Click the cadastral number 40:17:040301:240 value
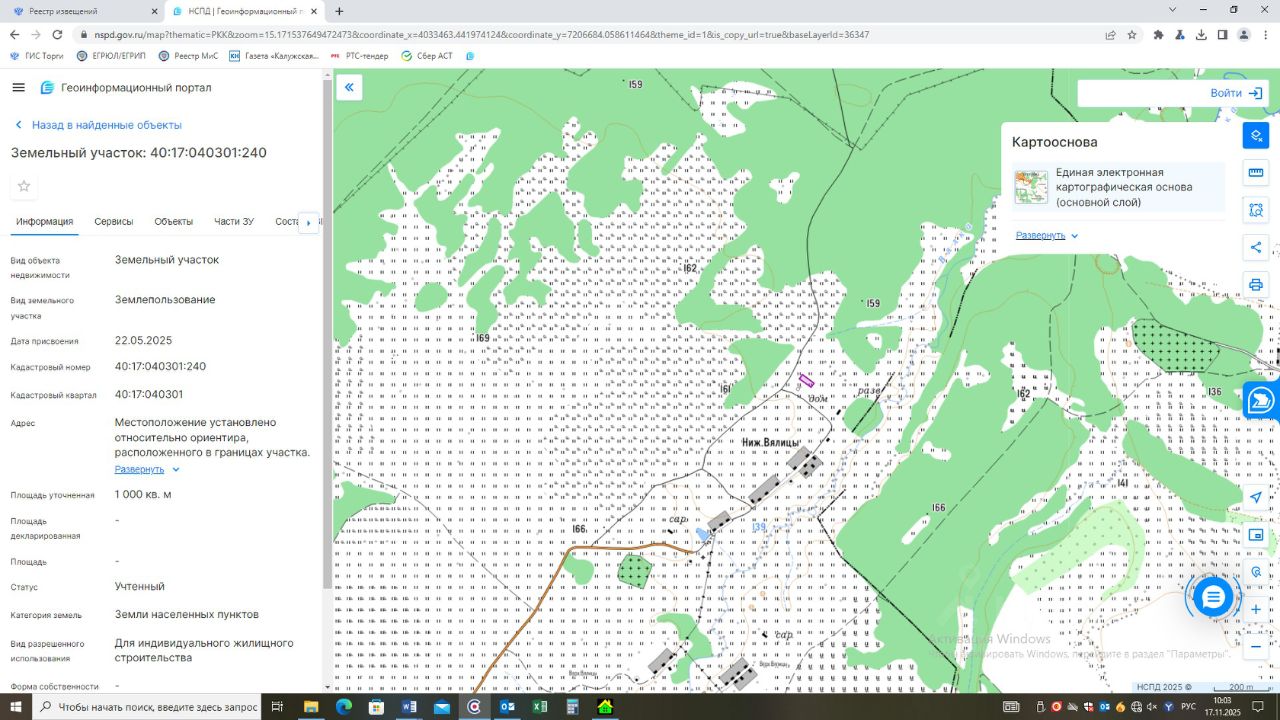The image size is (1280, 720). coord(160,366)
